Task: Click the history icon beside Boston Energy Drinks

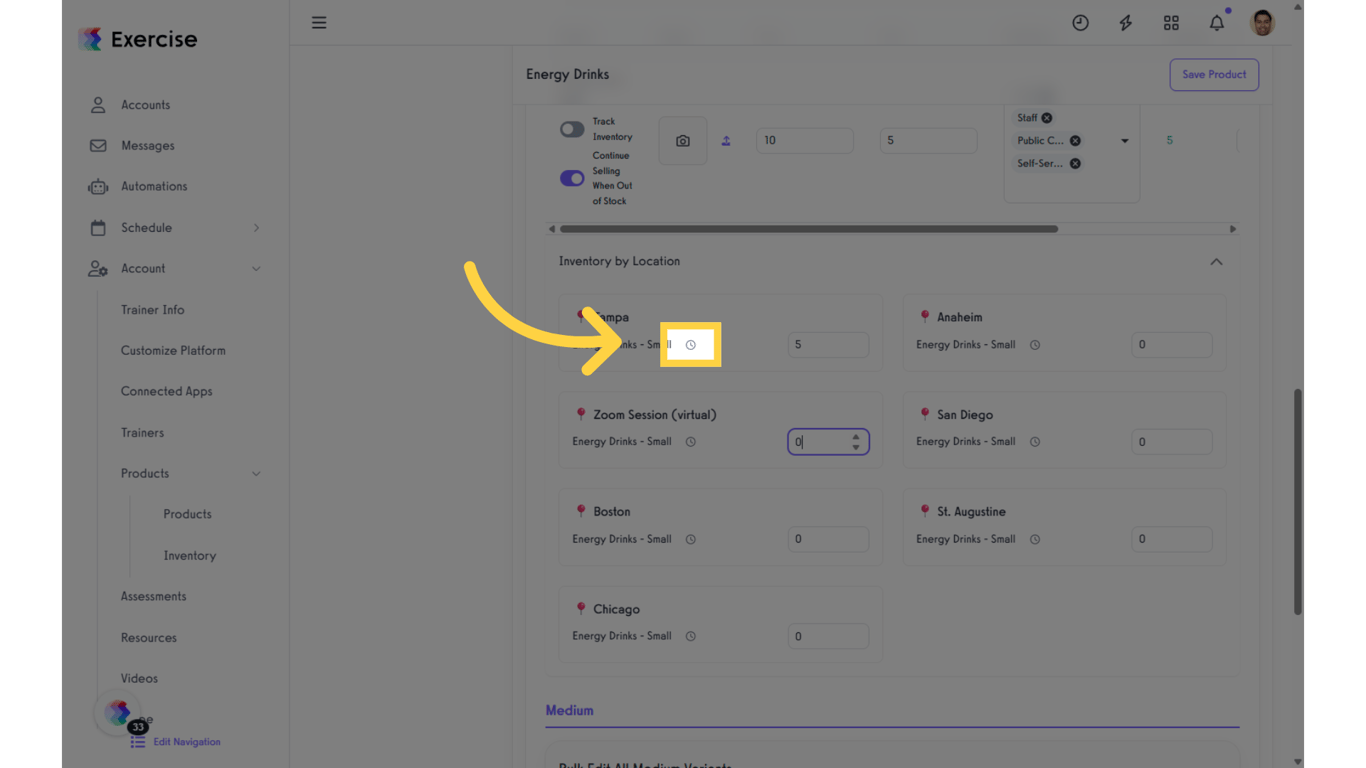Action: click(x=690, y=539)
